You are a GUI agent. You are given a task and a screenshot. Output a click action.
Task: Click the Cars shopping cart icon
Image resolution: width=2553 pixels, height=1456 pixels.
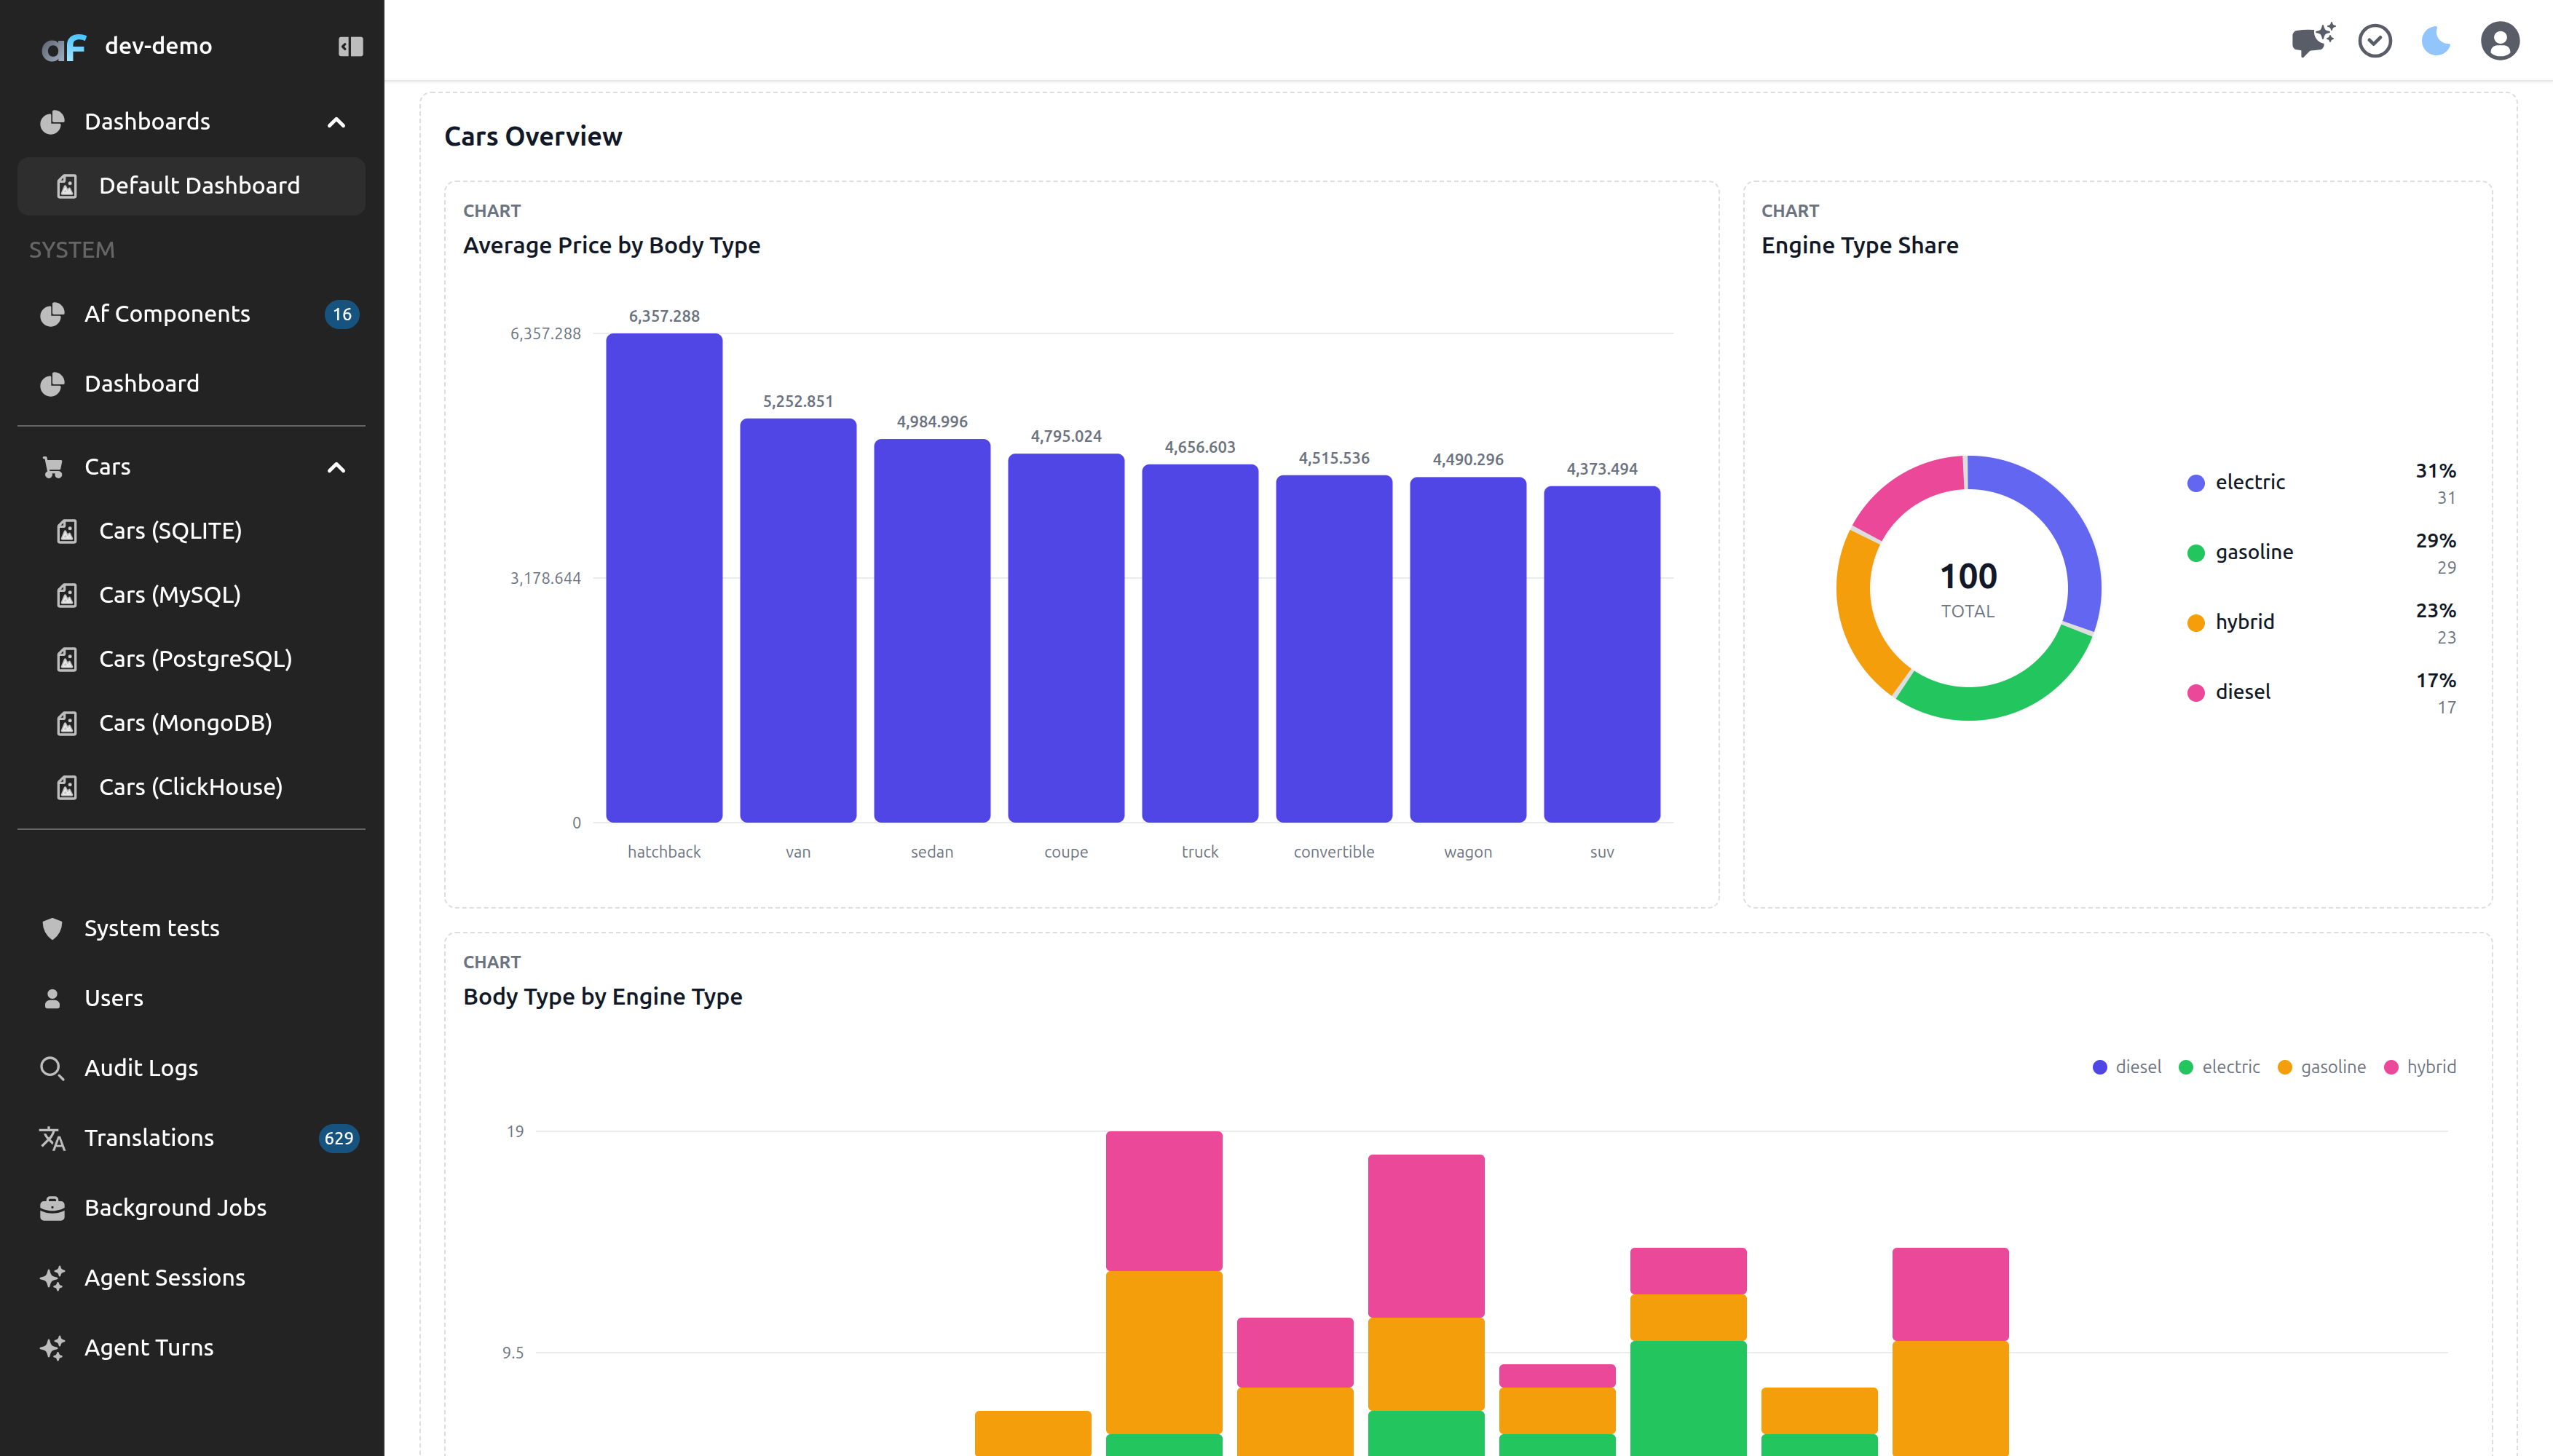52,467
